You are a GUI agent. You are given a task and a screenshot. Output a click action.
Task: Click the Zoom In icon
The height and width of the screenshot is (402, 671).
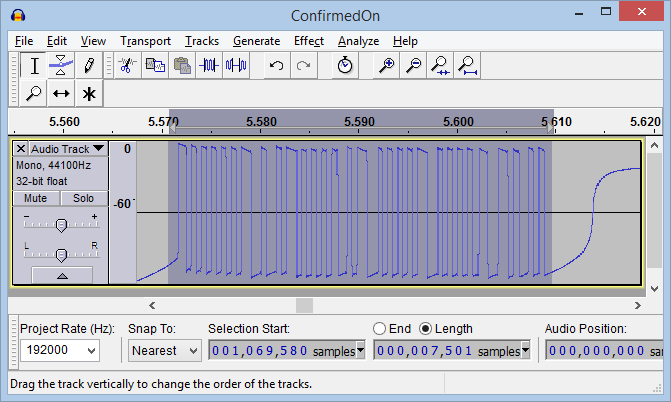tap(386, 66)
